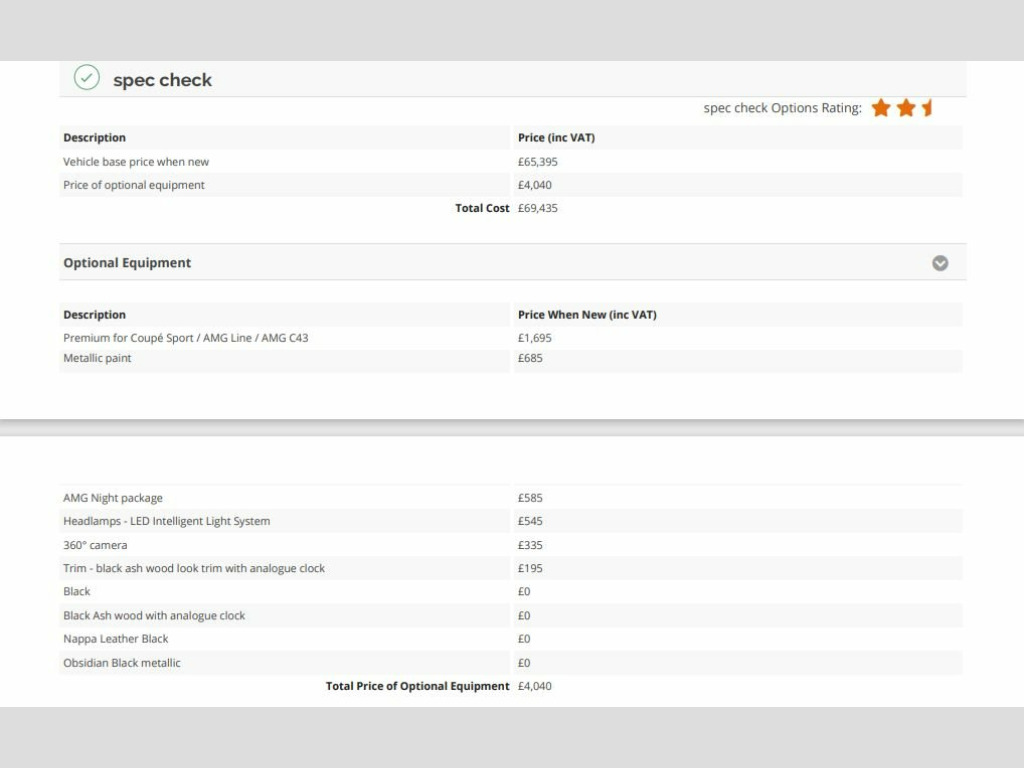Viewport: 1024px width, 768px height.
Task: Click the Price When New (inc VAT) column header
Action: 587,315
